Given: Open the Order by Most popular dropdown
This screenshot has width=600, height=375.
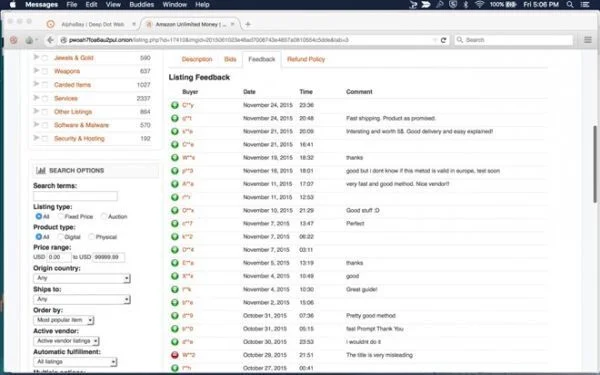Looking at the screenshot, I should pos(64,320).
